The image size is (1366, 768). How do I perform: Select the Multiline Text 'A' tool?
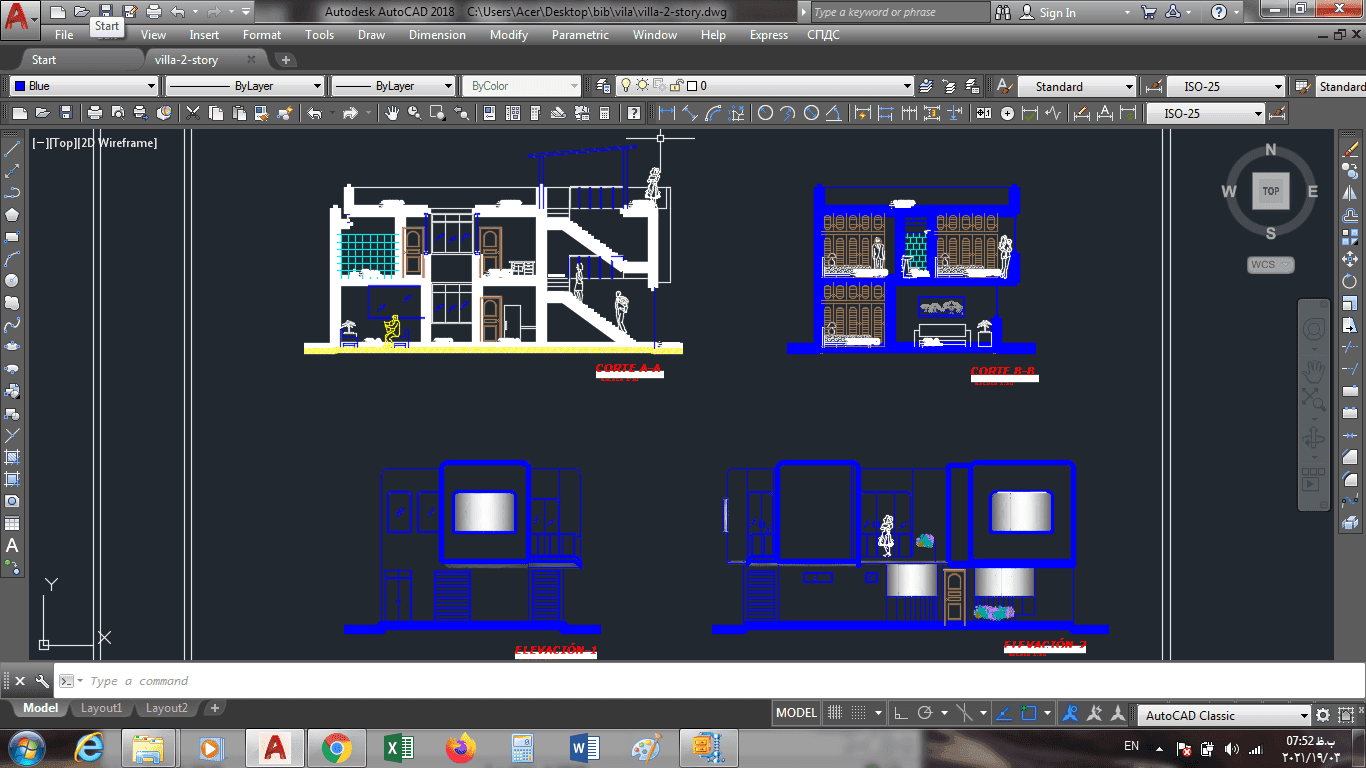pos(12,546)
